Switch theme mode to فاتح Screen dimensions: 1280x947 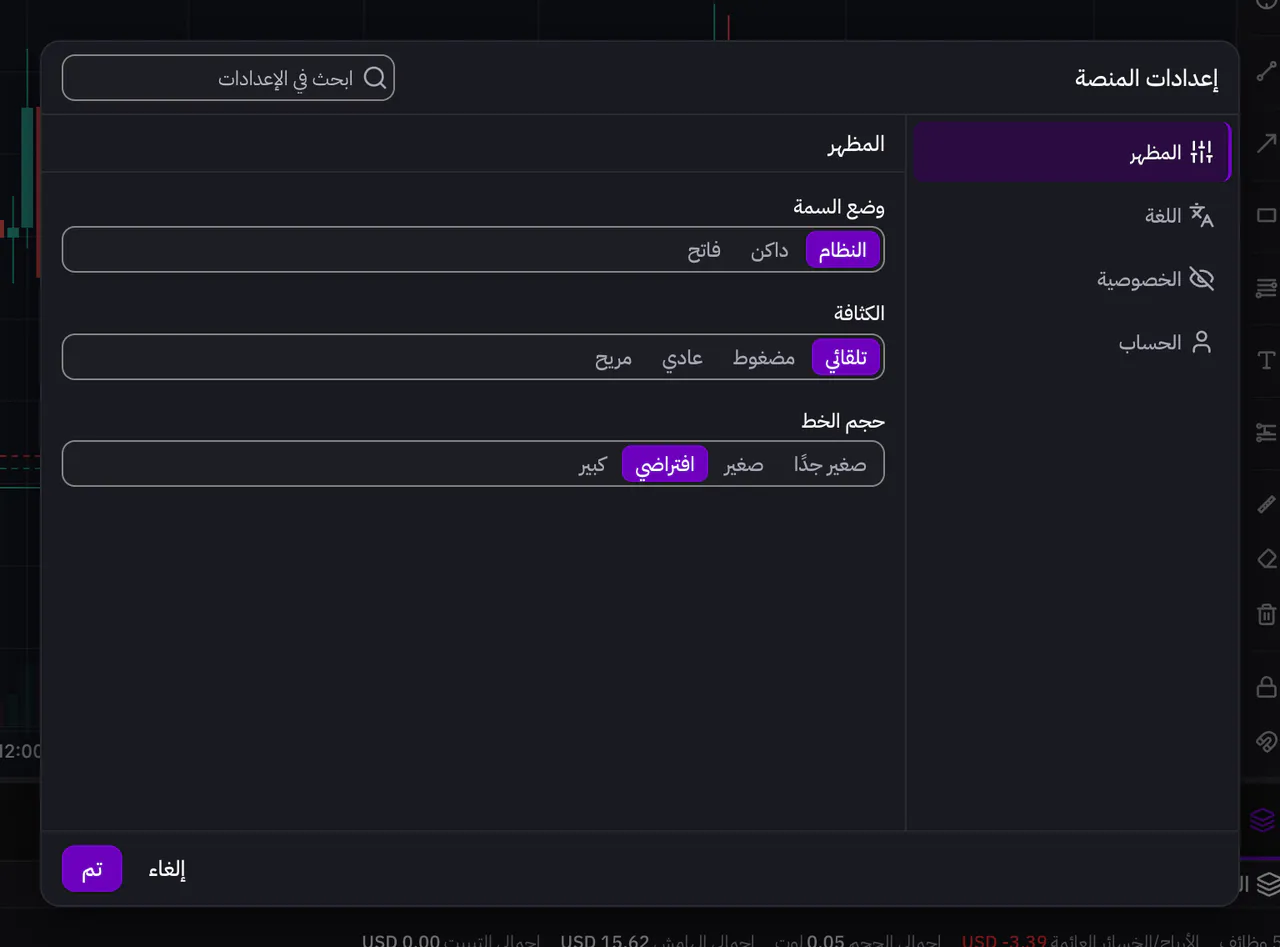(704, 250)
